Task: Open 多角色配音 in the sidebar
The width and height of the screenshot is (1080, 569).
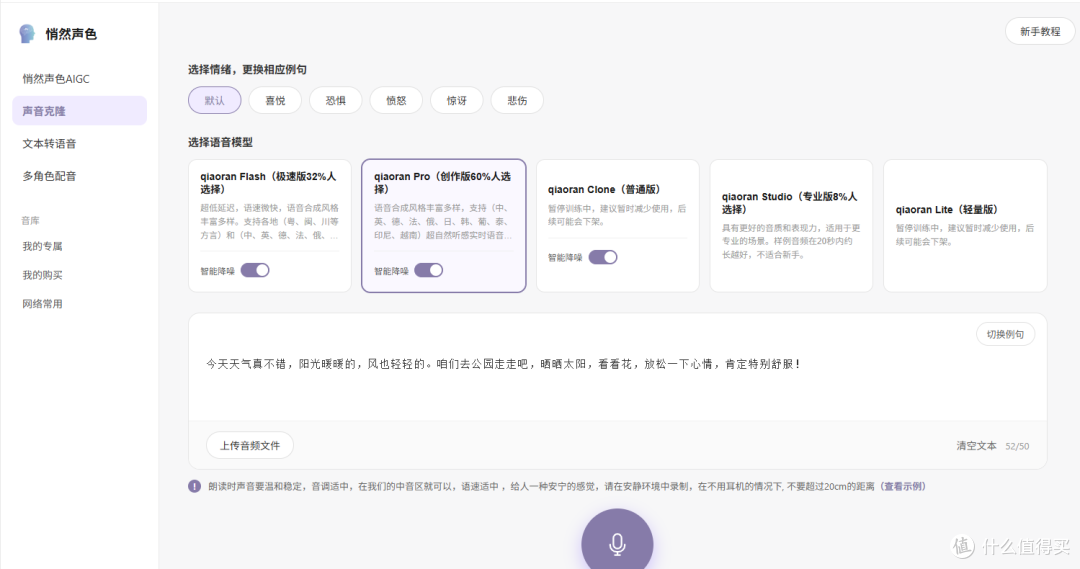Action: [49, 176]
